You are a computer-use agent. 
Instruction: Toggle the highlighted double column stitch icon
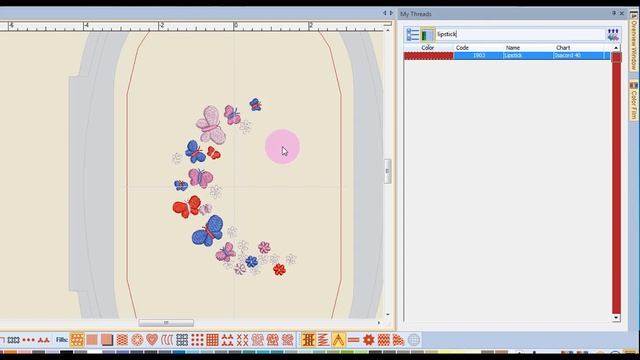308,340
